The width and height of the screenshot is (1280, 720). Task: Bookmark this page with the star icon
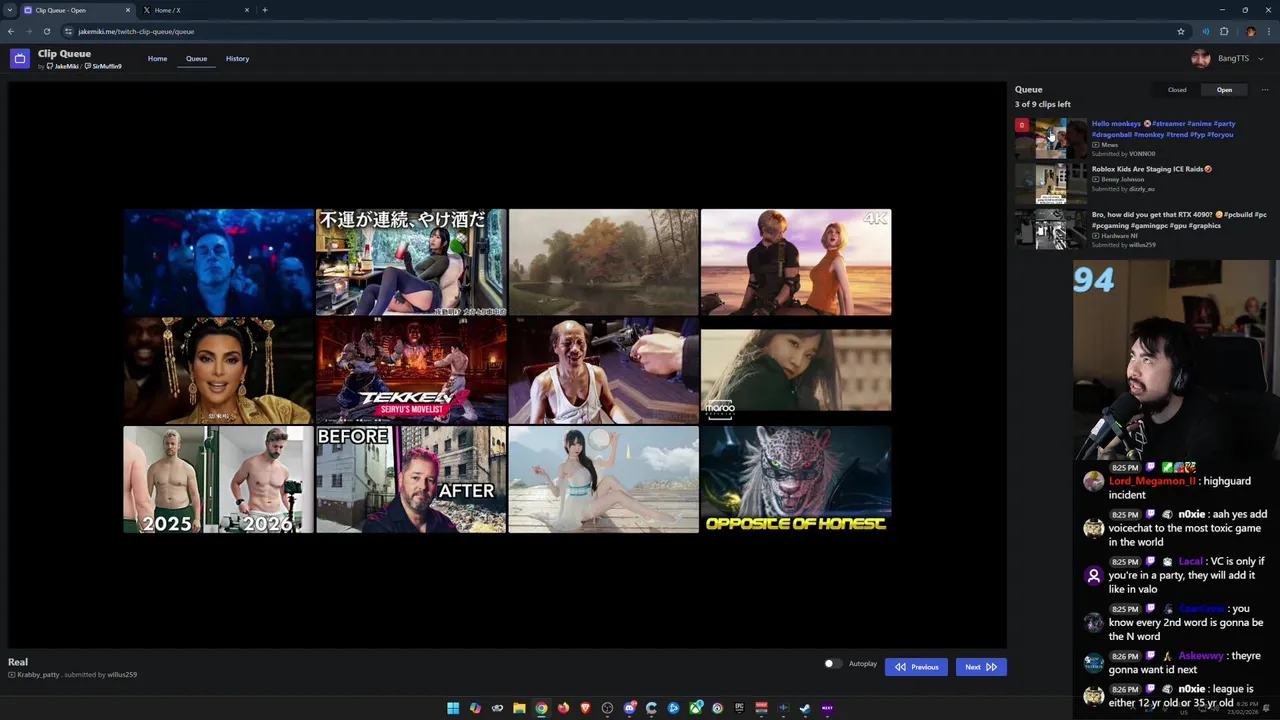(x=1181, y=31)
